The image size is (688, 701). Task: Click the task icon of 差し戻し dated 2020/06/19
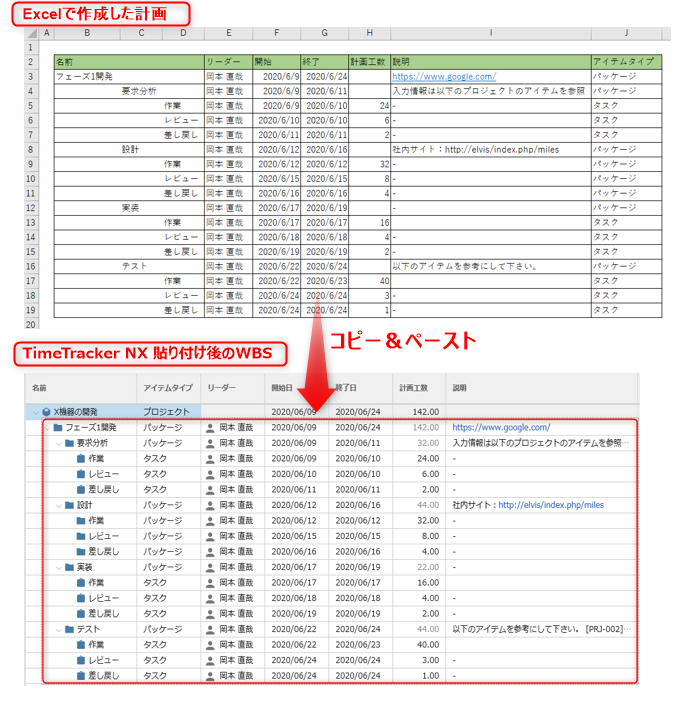(x=81, y=613)
